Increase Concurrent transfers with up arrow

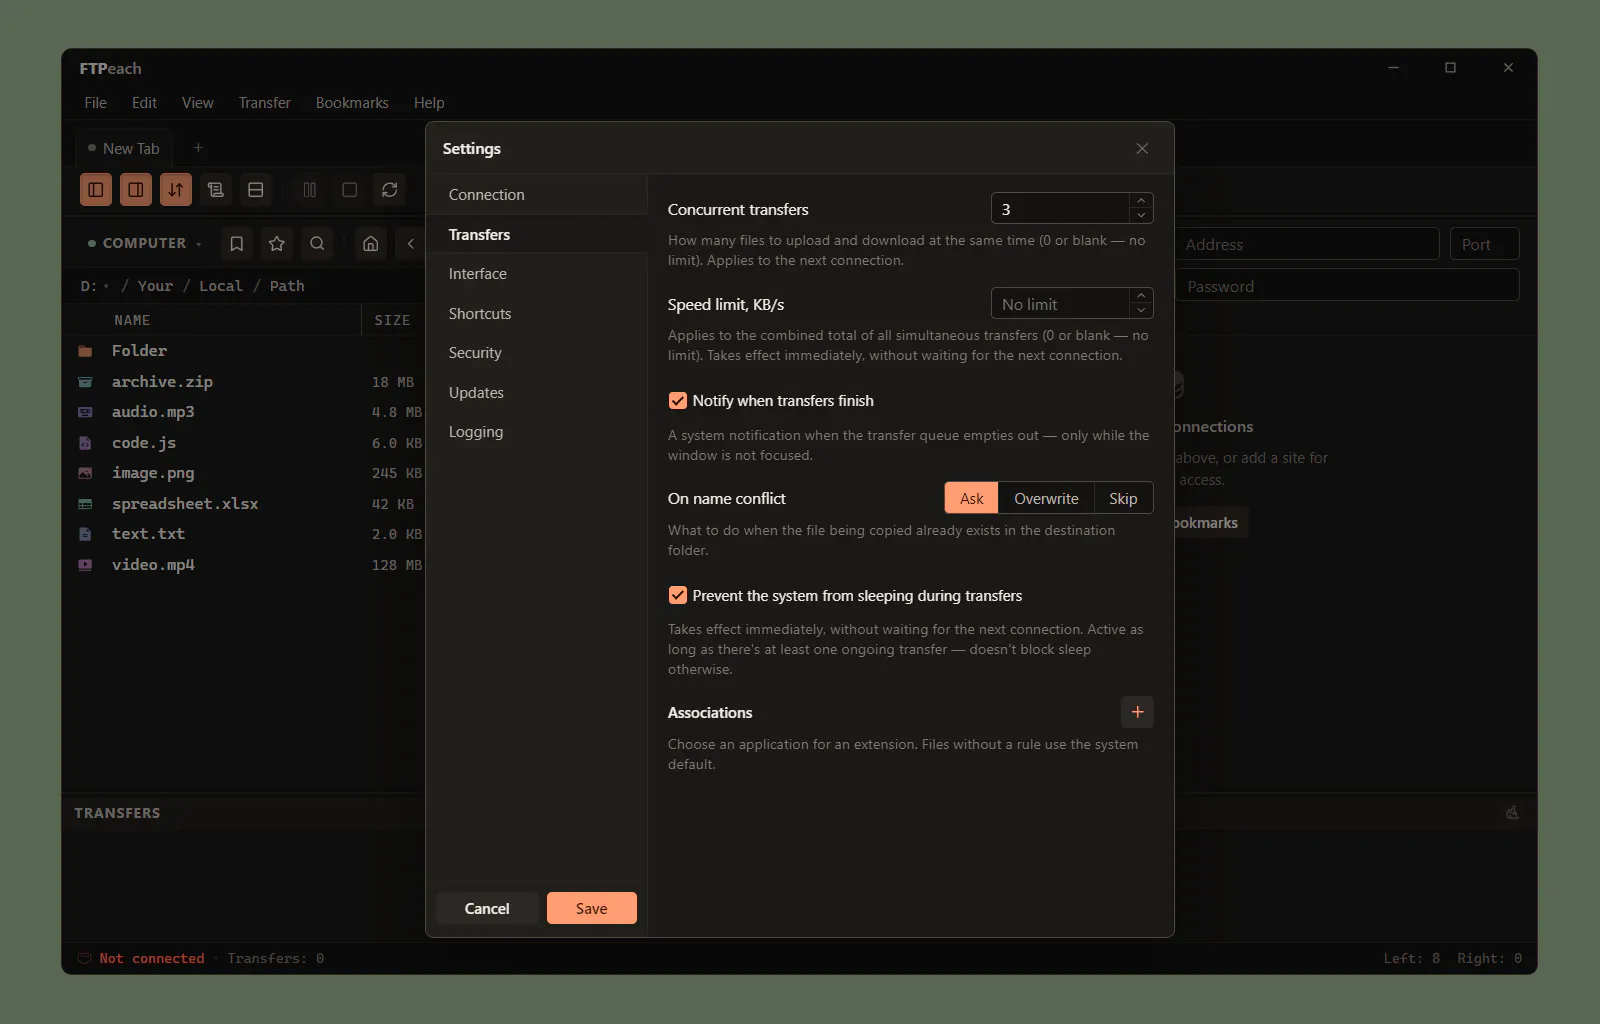pos(1141,201)
